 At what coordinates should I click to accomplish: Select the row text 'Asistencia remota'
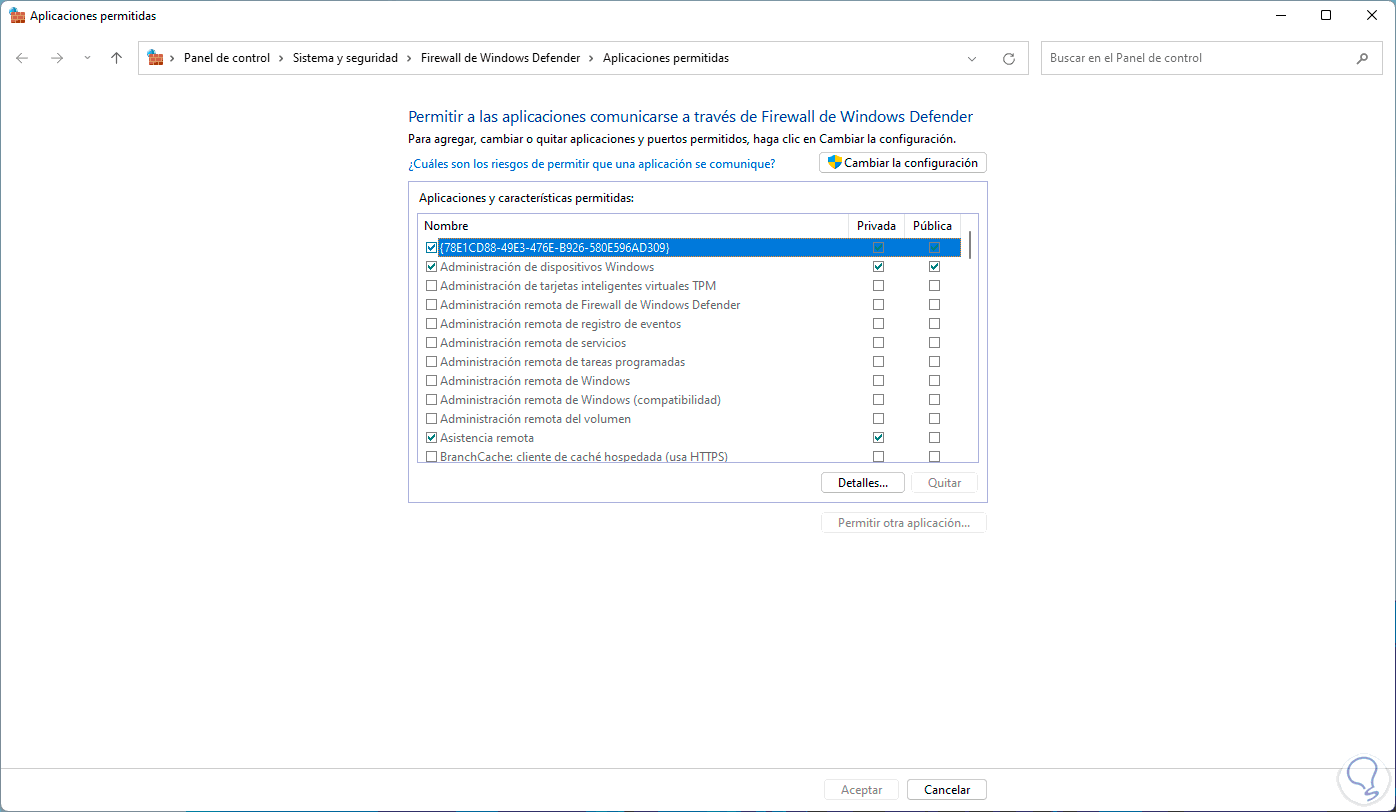tap(487, 438)
